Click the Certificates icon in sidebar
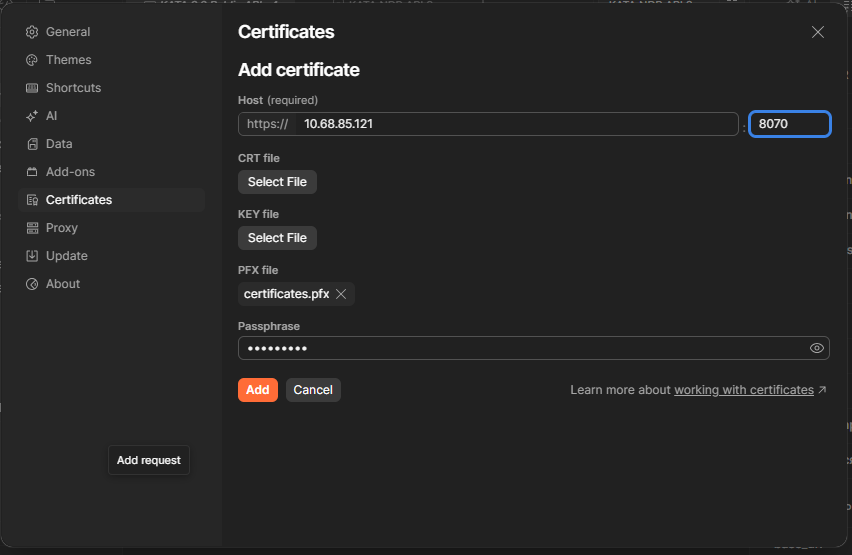The image size is (852, 555). pos(32,200)
